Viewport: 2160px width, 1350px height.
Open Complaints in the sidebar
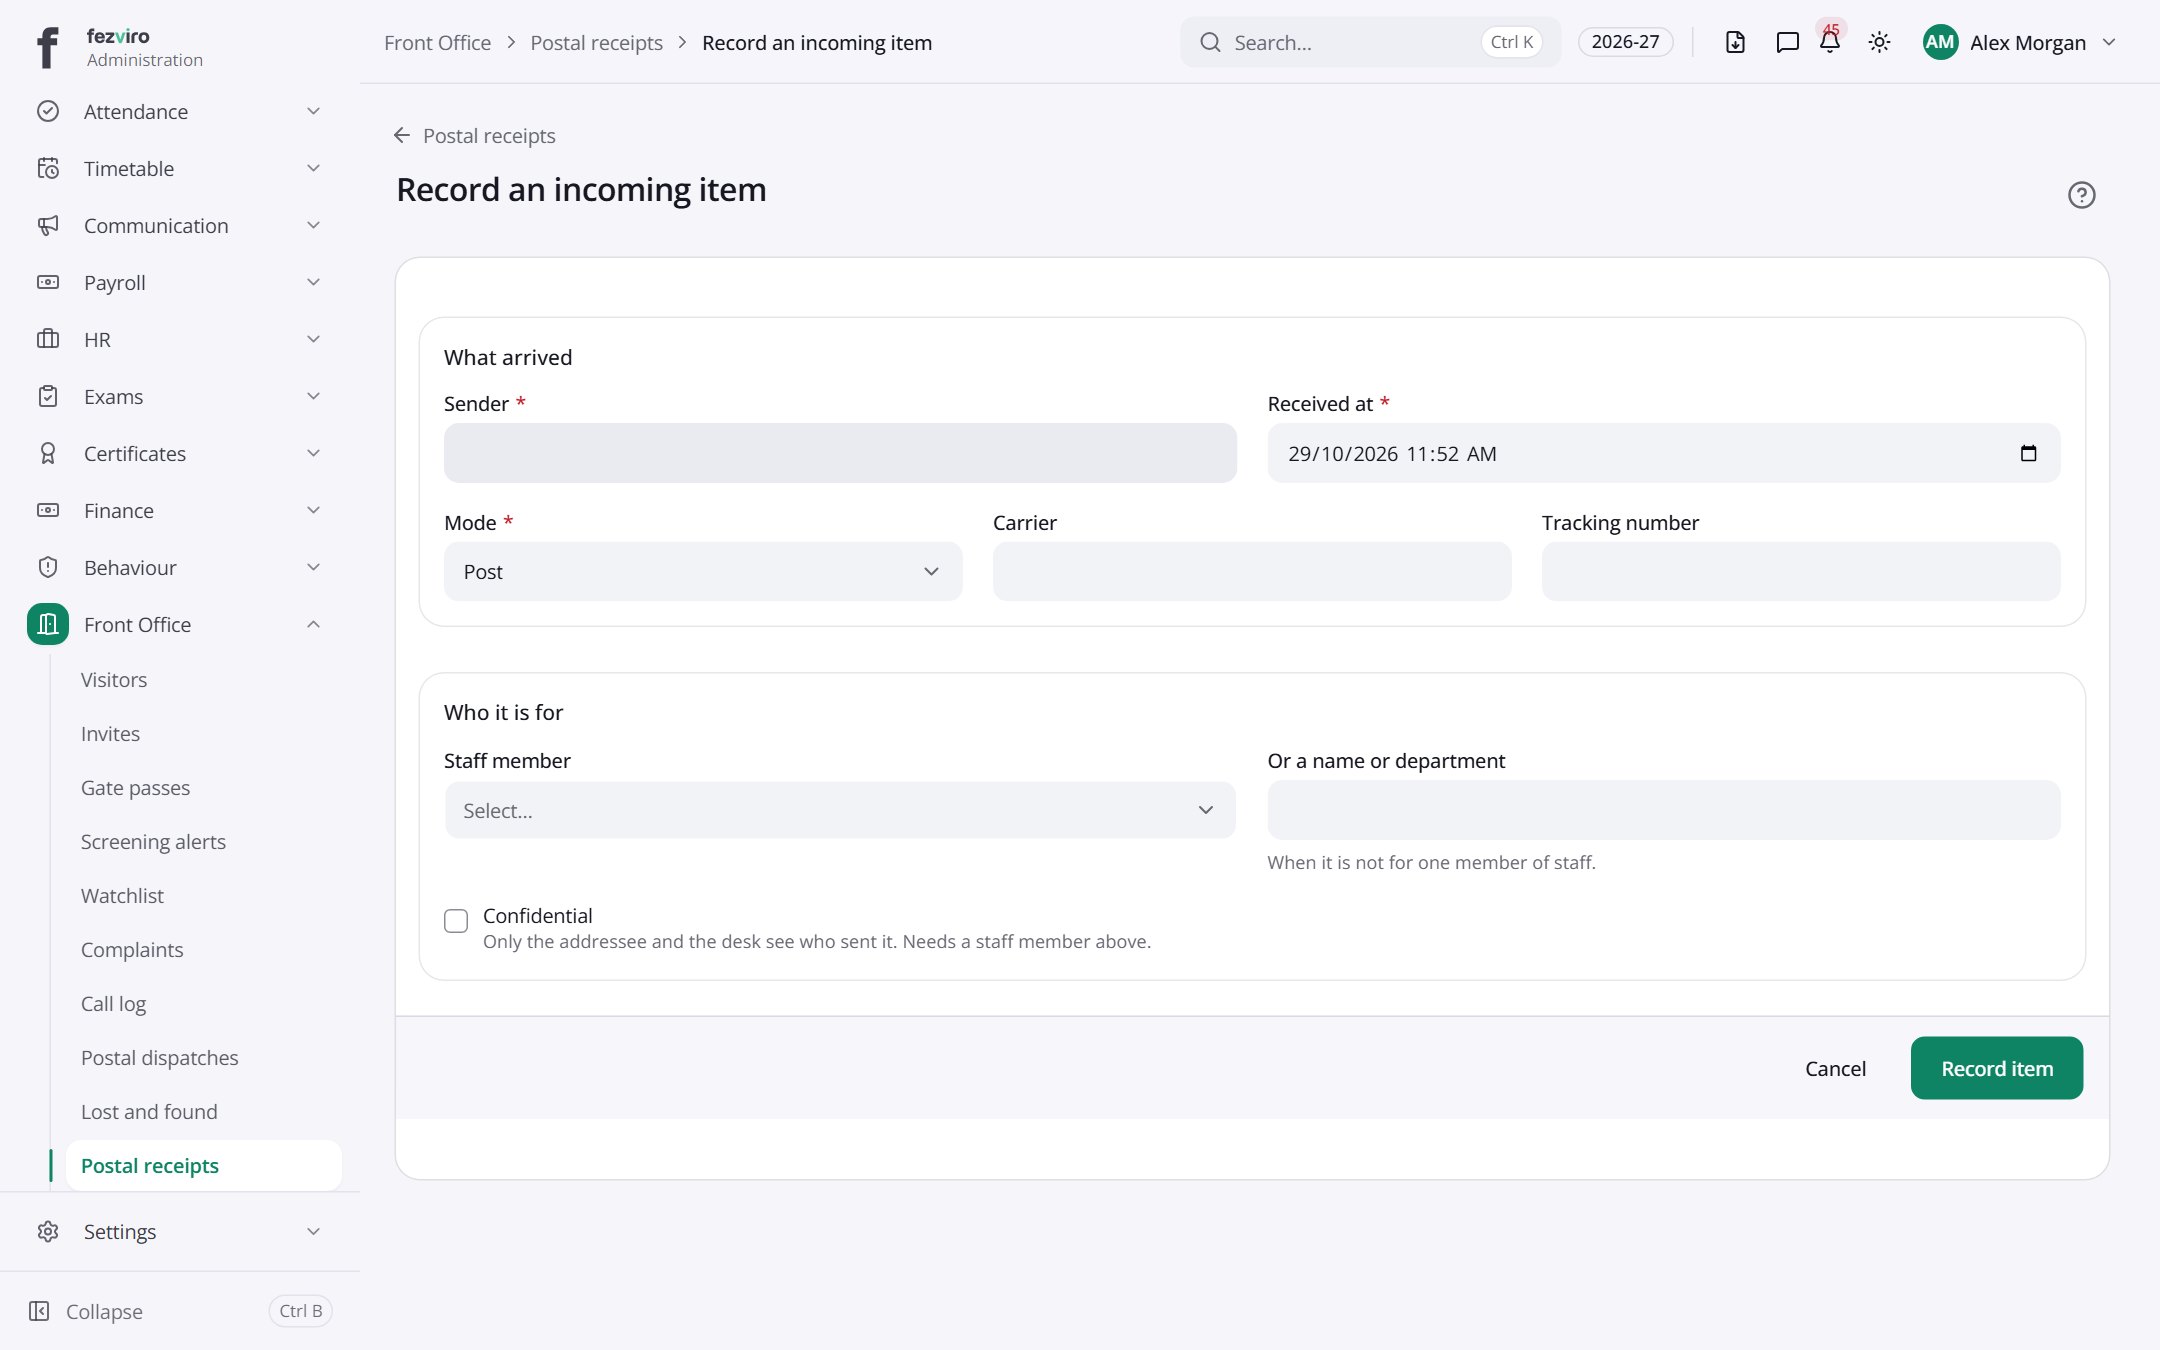pos(132,950)
